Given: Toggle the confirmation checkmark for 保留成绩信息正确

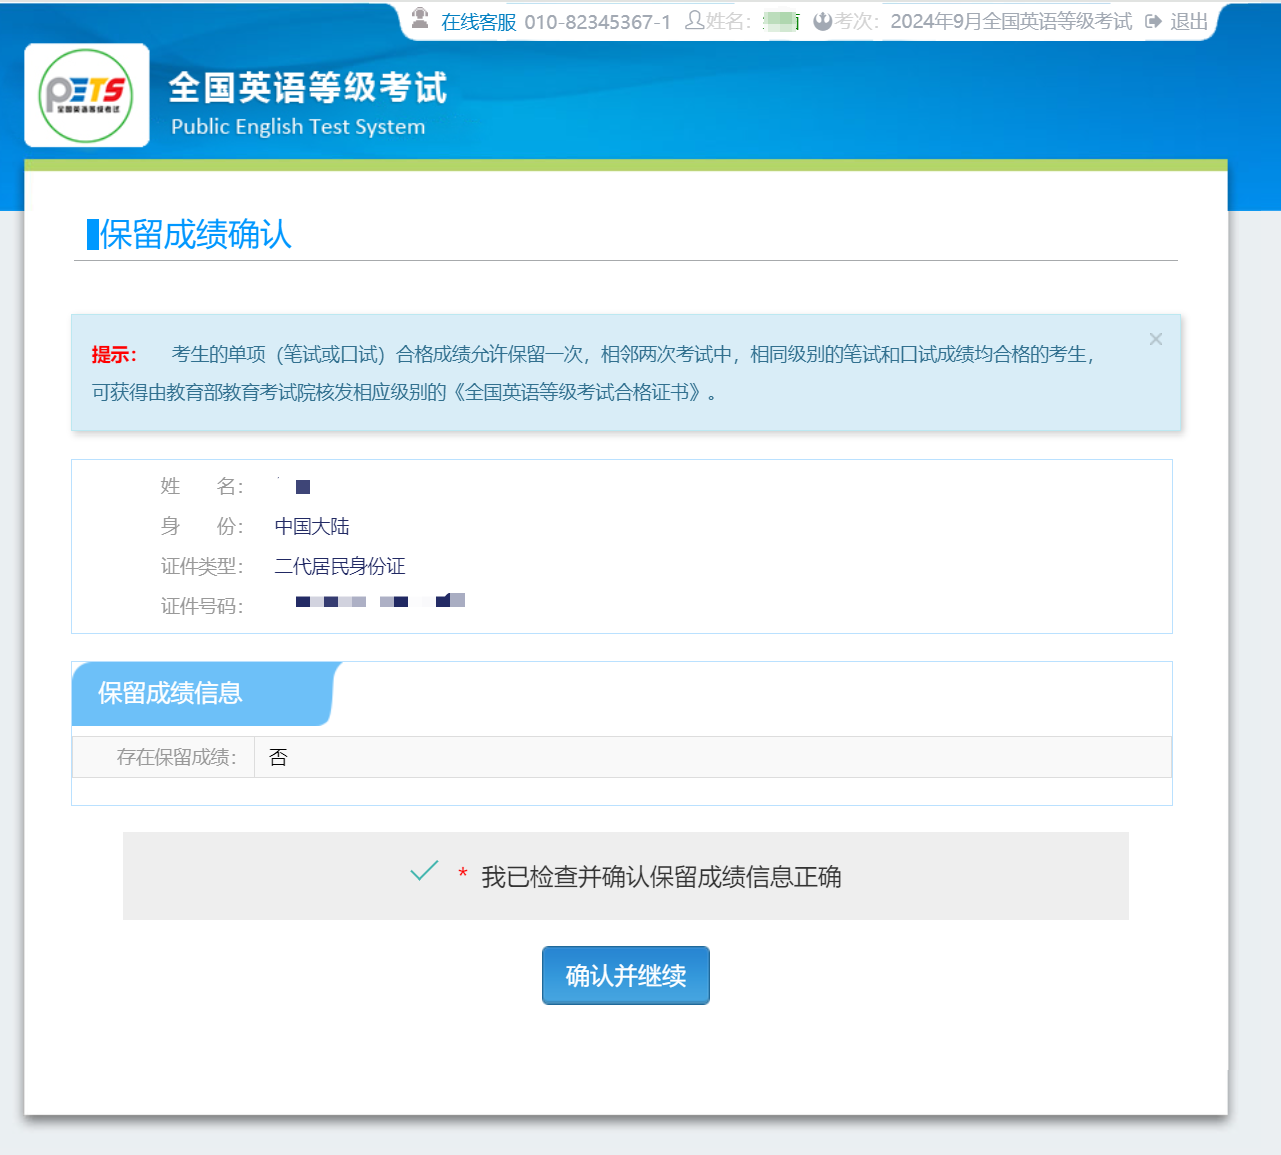Looking at the screenshot, I should (424, 871).
